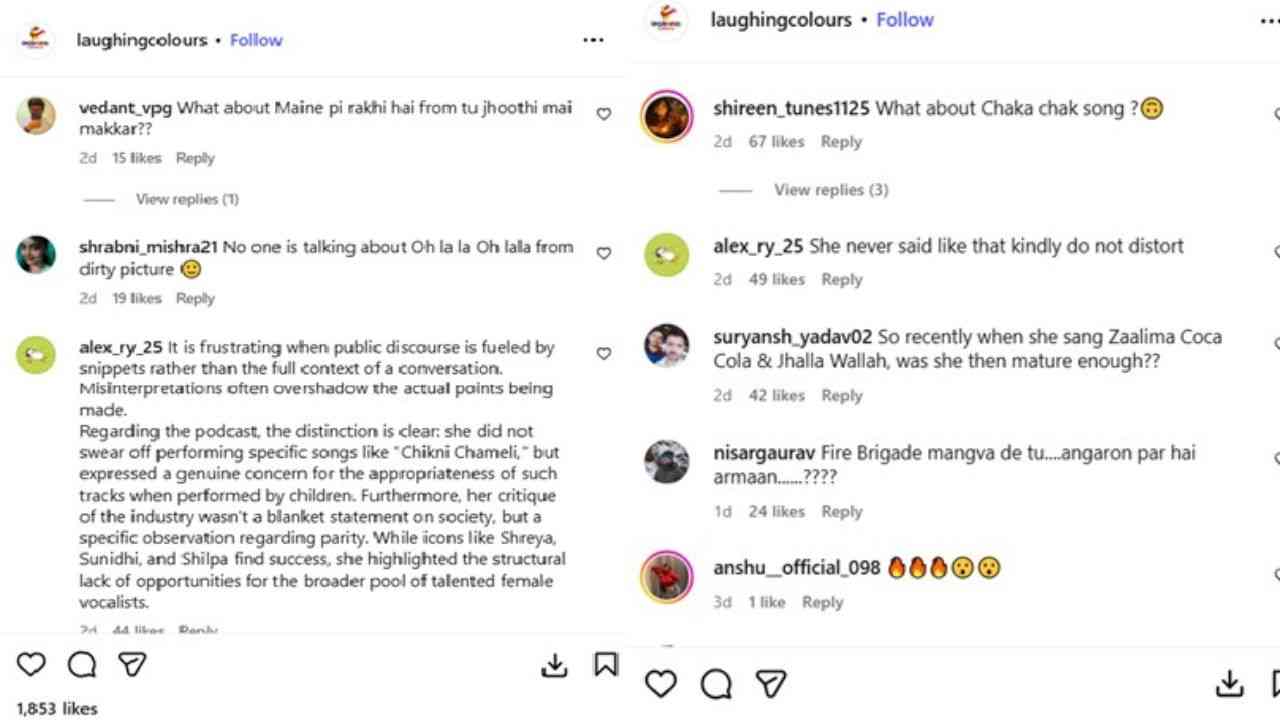Share post via left panel paper plane icon
The width and height of the screenshot is (1280, 720).
click(x=132, y=665)
